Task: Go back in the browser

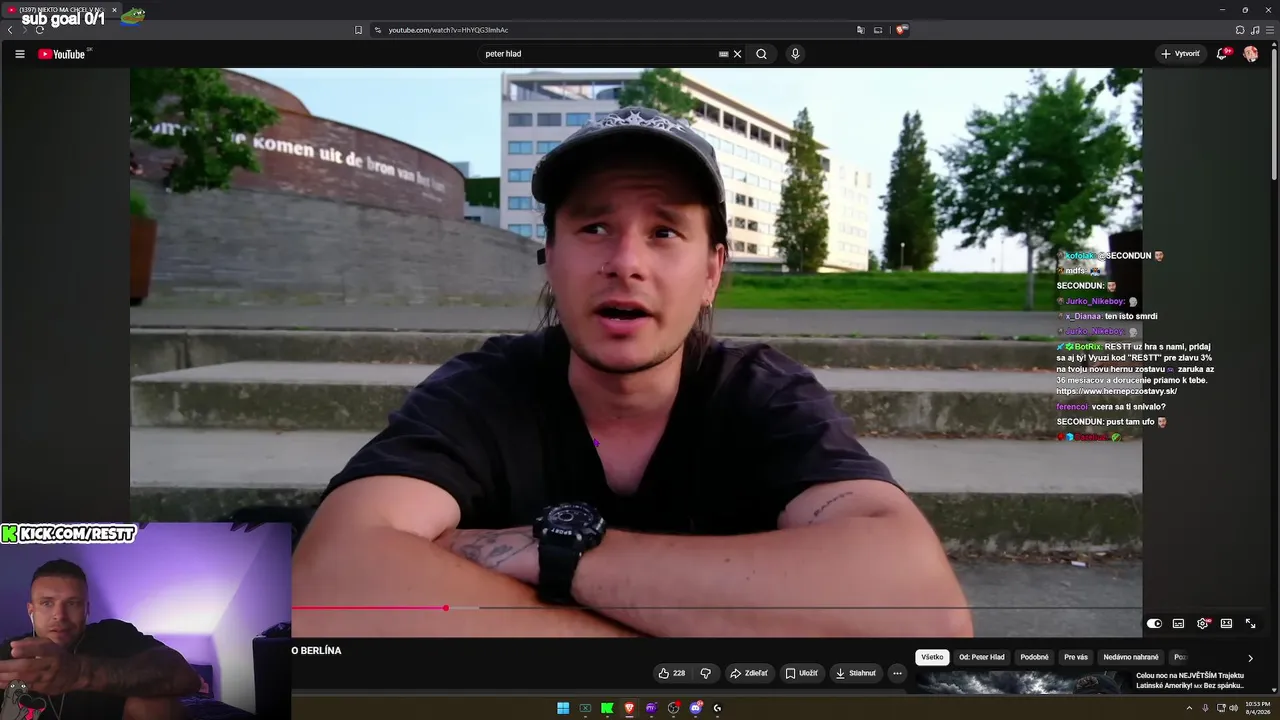Action: coord(10,30)
